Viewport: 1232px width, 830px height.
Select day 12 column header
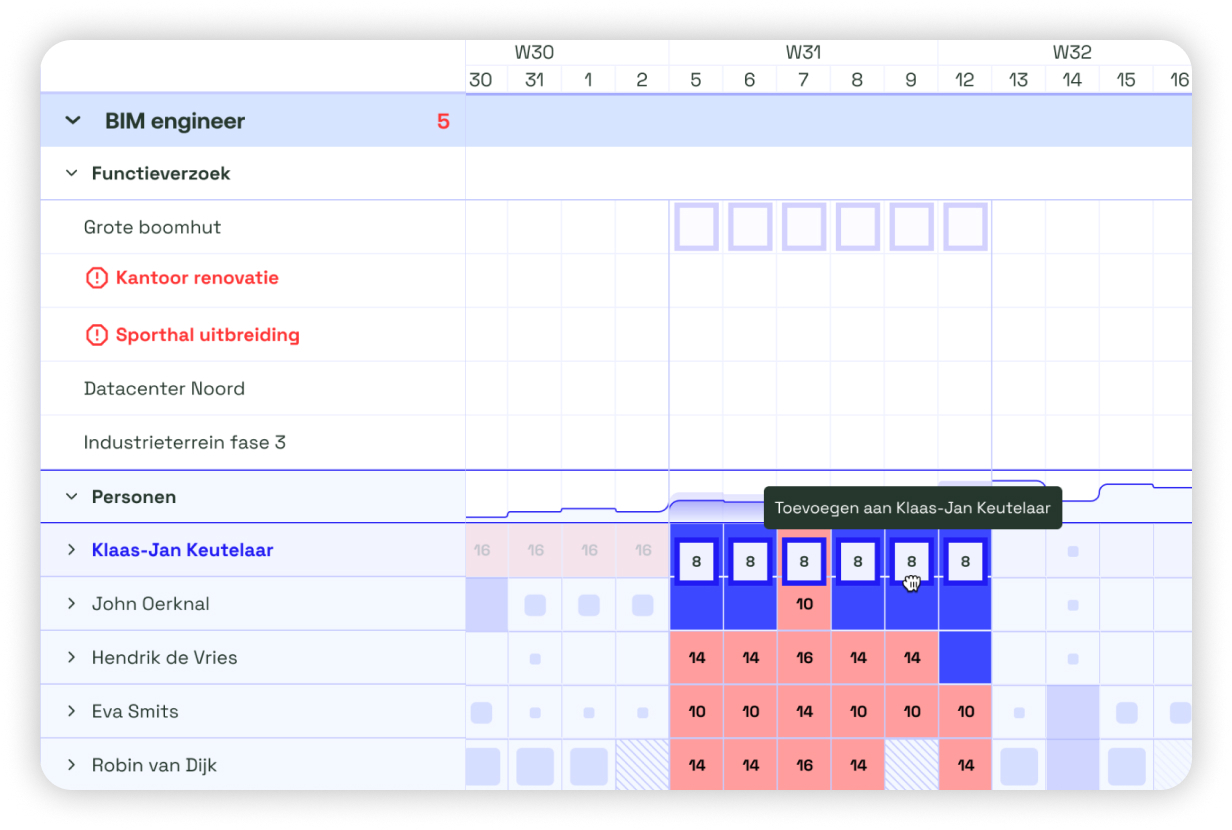(x=965, y=79)
